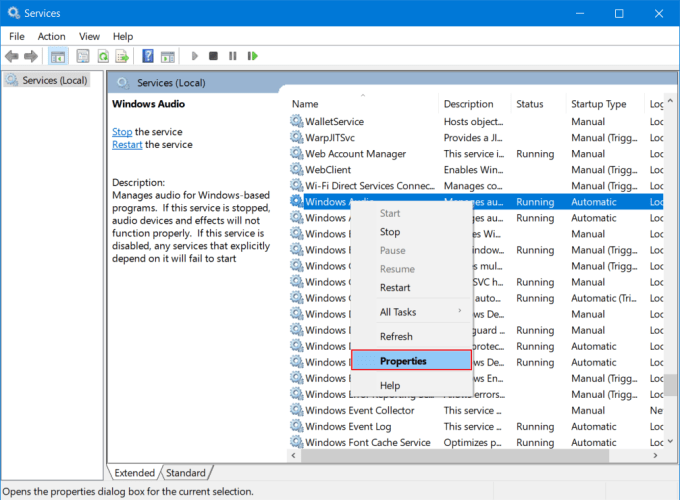
Task: Click the Services (Local) pane header
Action: (x=171, y=82)
